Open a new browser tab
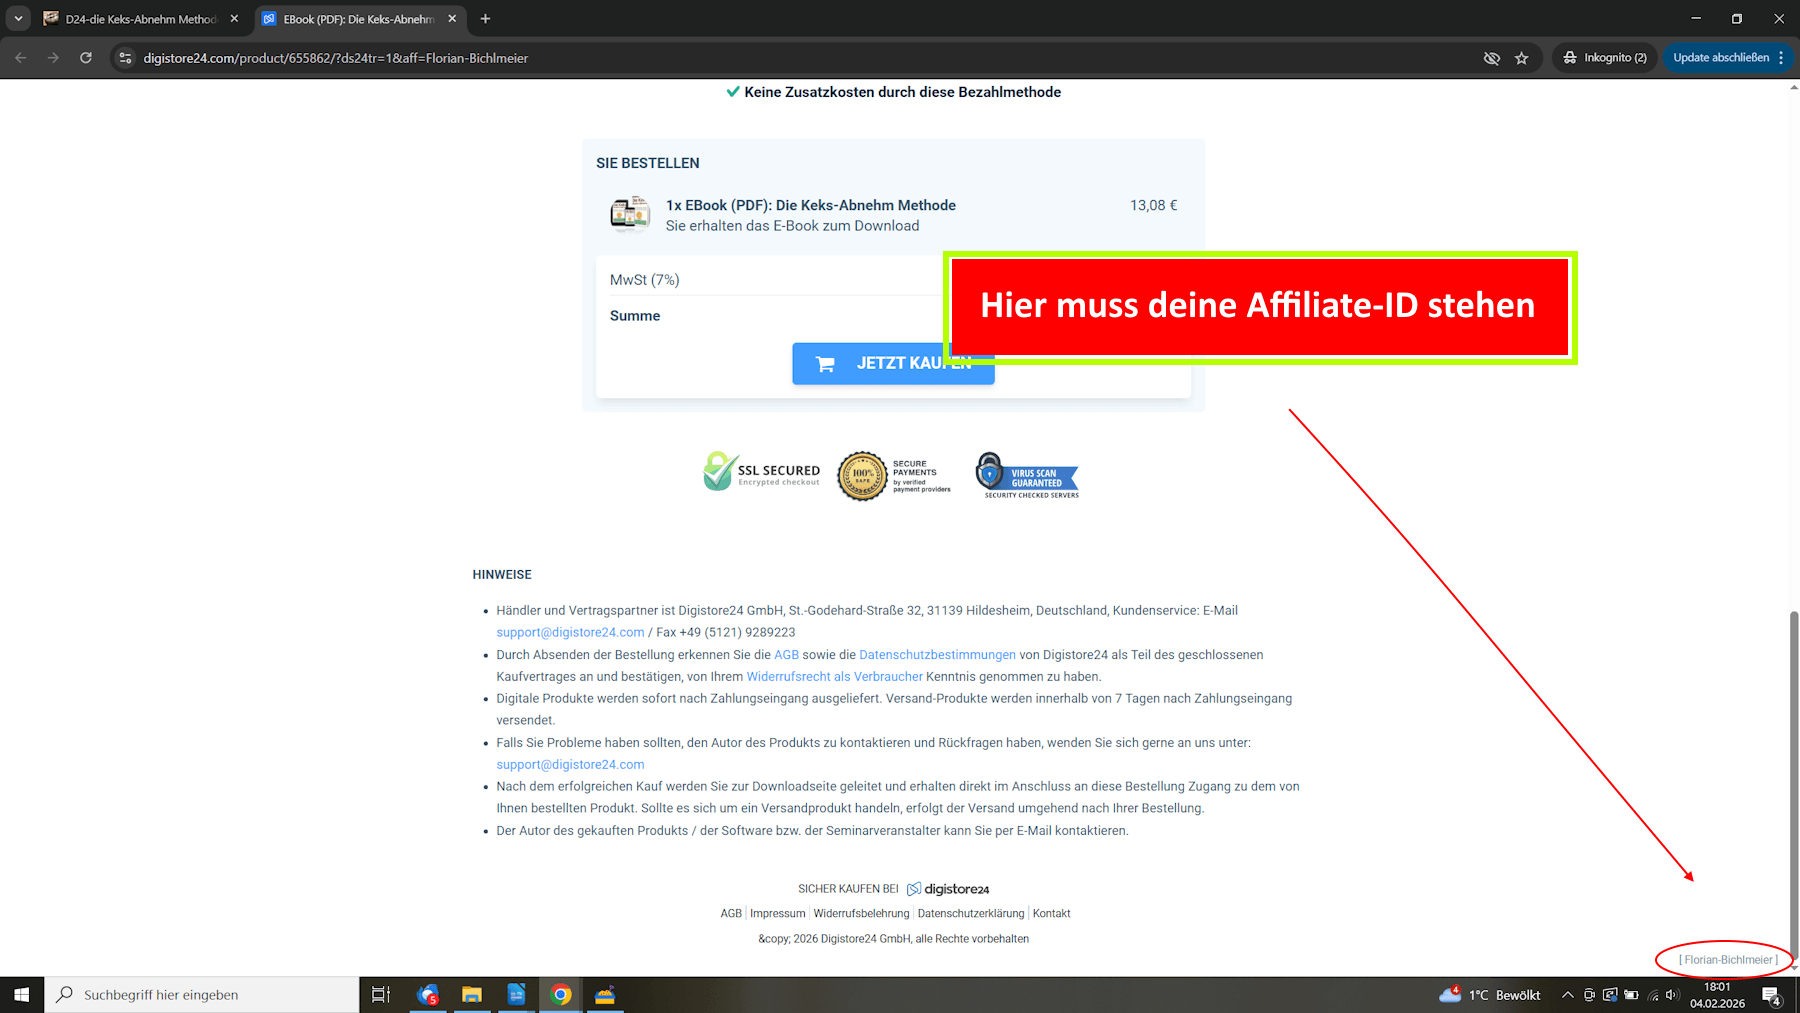This screenshot has height=1013, width=1800. point(485,18)
